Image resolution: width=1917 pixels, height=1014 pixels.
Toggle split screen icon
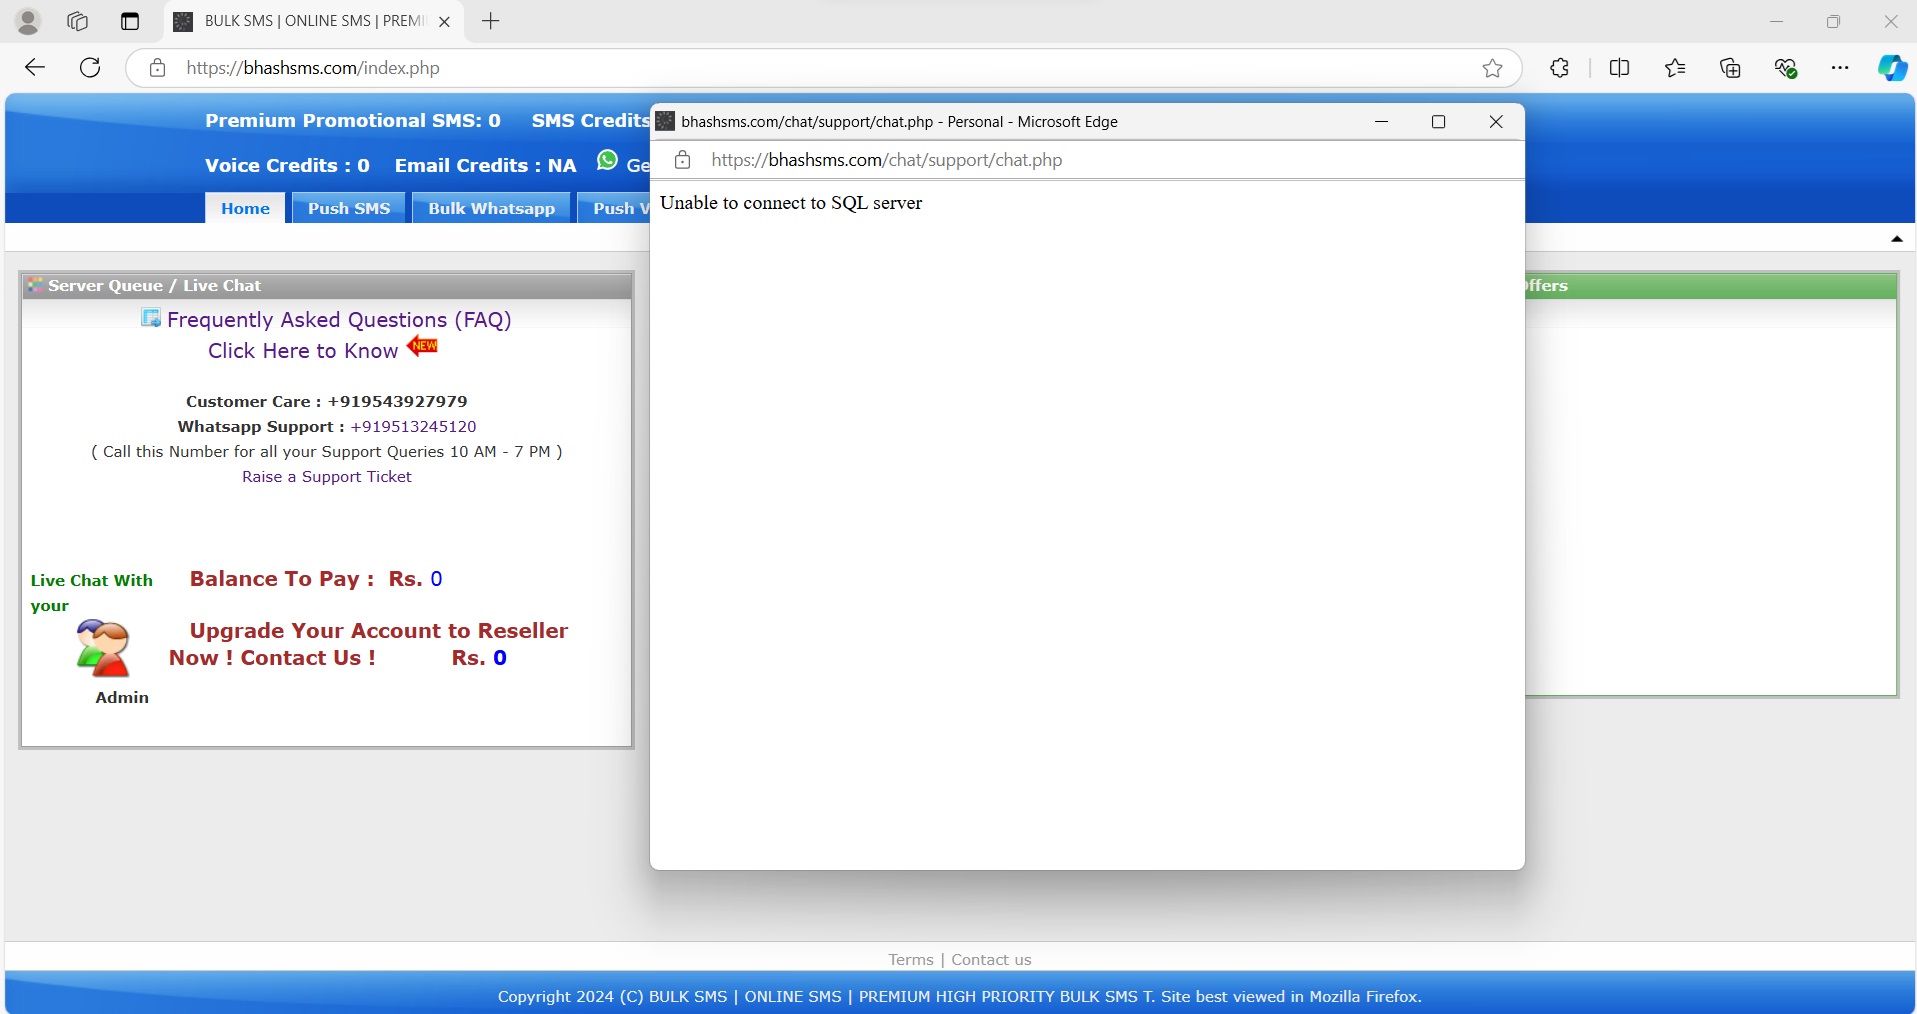1620,68
